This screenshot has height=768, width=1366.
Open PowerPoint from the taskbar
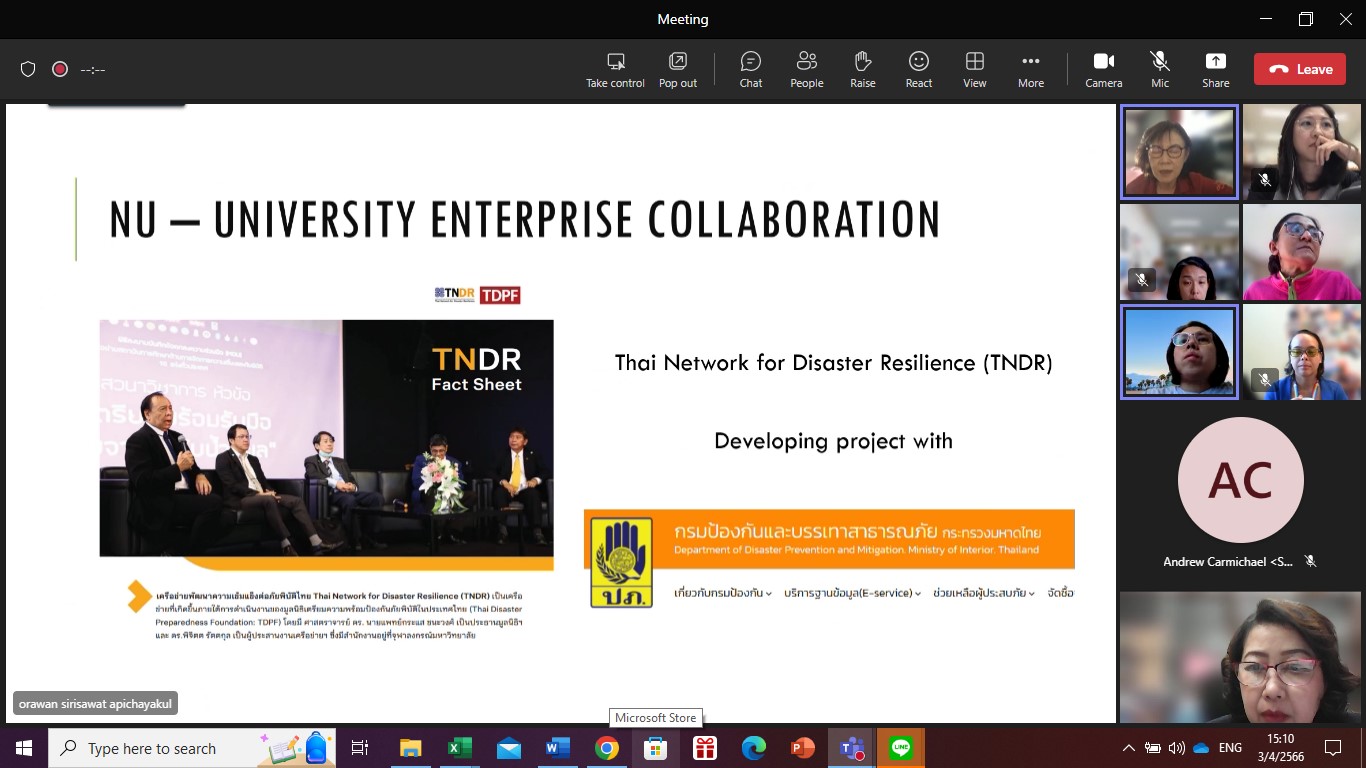click(803, 748)
